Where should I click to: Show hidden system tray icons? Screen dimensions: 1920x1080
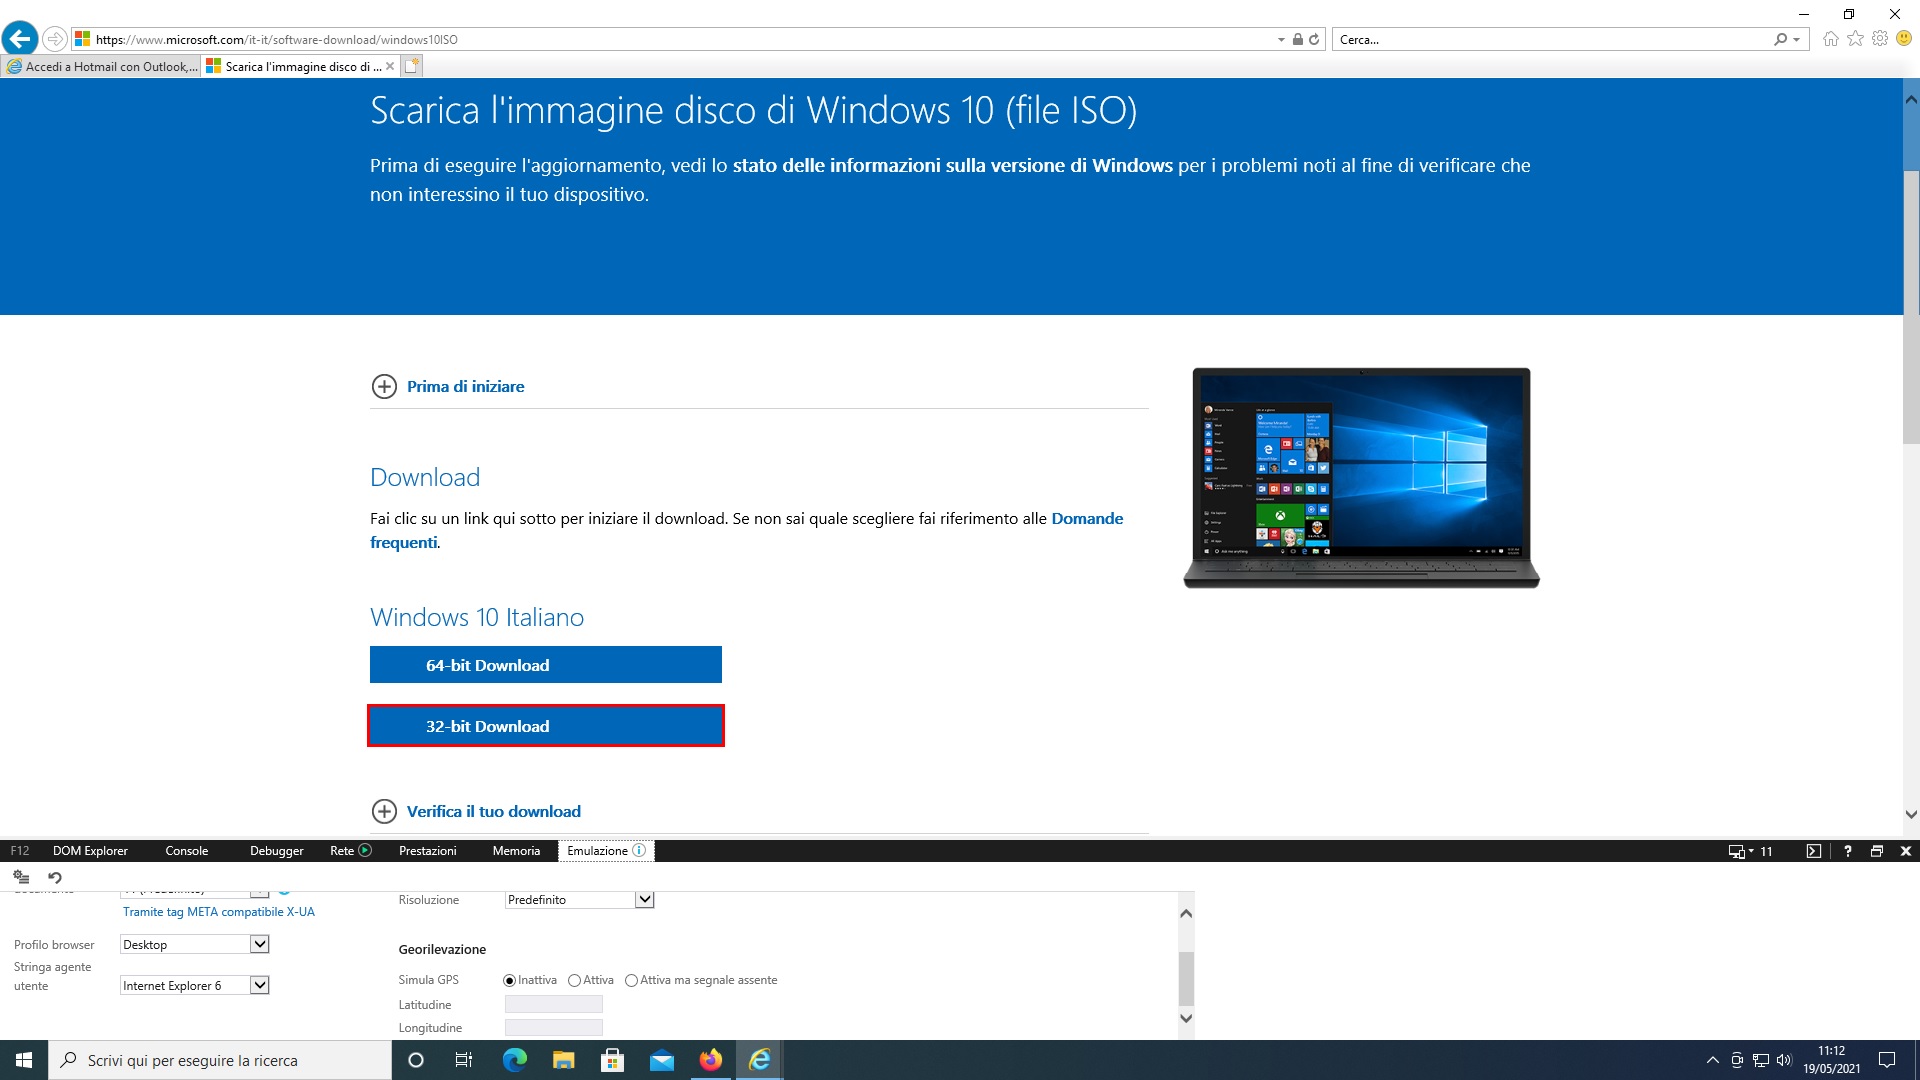coord(1712,1060)
